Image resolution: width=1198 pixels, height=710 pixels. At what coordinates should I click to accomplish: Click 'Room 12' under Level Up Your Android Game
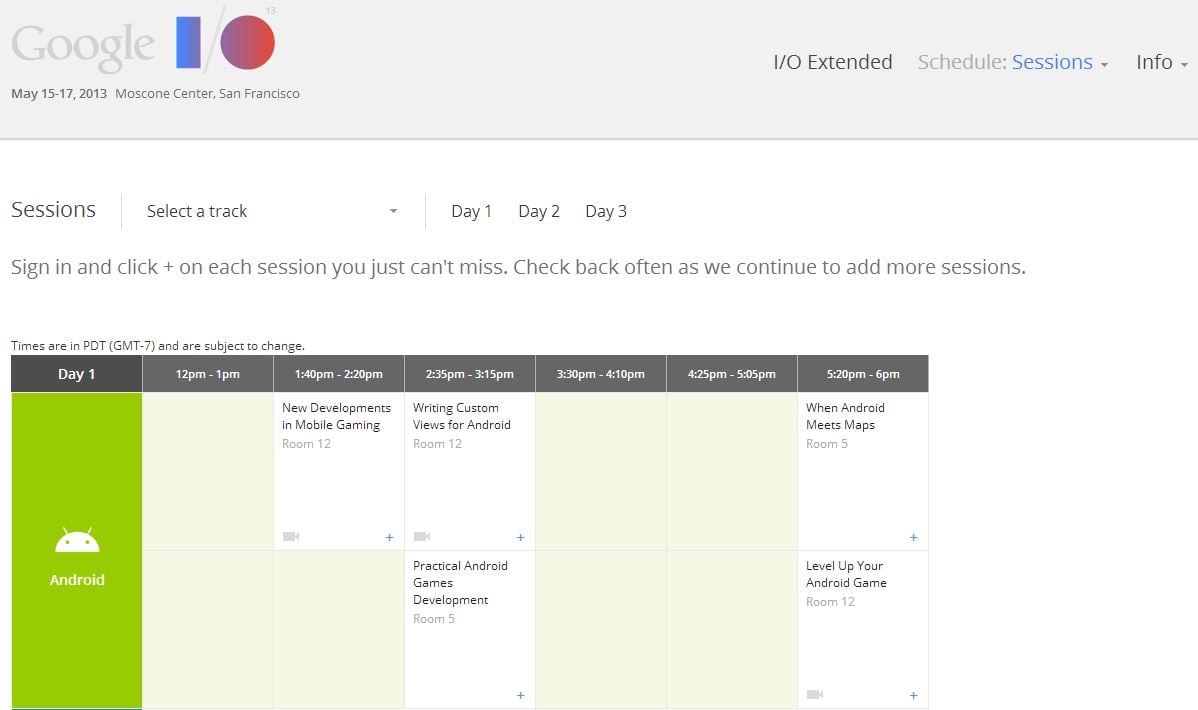[831, 602]
